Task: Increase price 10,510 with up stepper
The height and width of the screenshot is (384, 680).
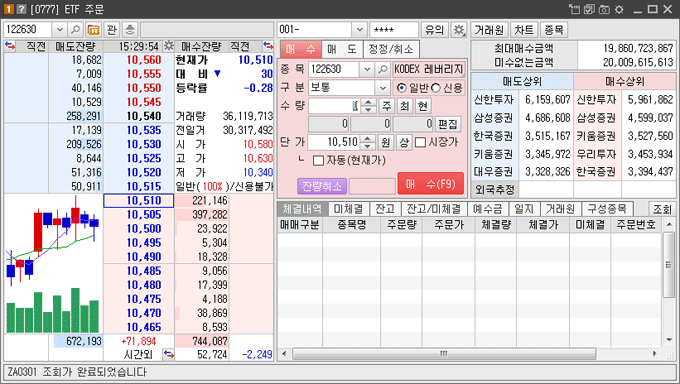Action: 367,139
